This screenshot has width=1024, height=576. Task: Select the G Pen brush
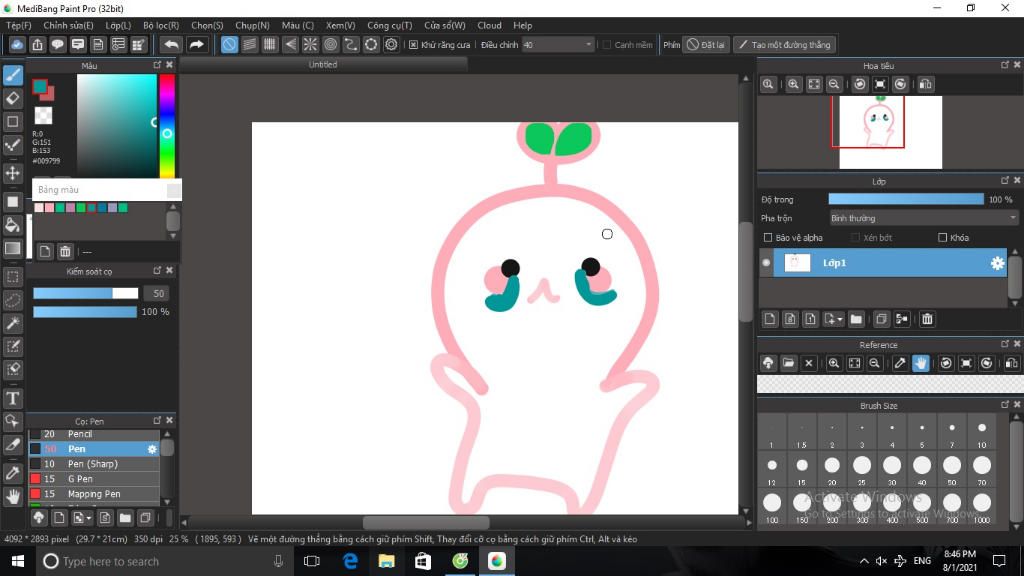pyautogui.click(x=94, y=479)
